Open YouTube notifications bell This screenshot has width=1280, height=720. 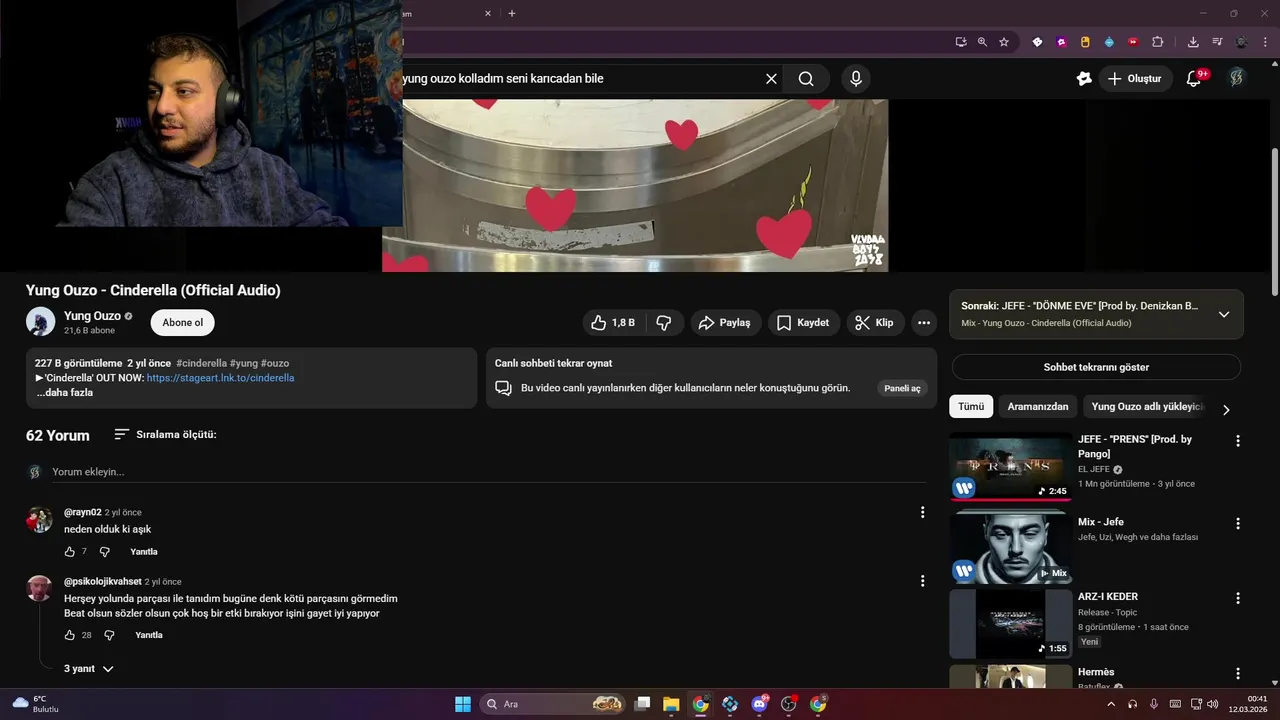click(x=1194, y=79)
